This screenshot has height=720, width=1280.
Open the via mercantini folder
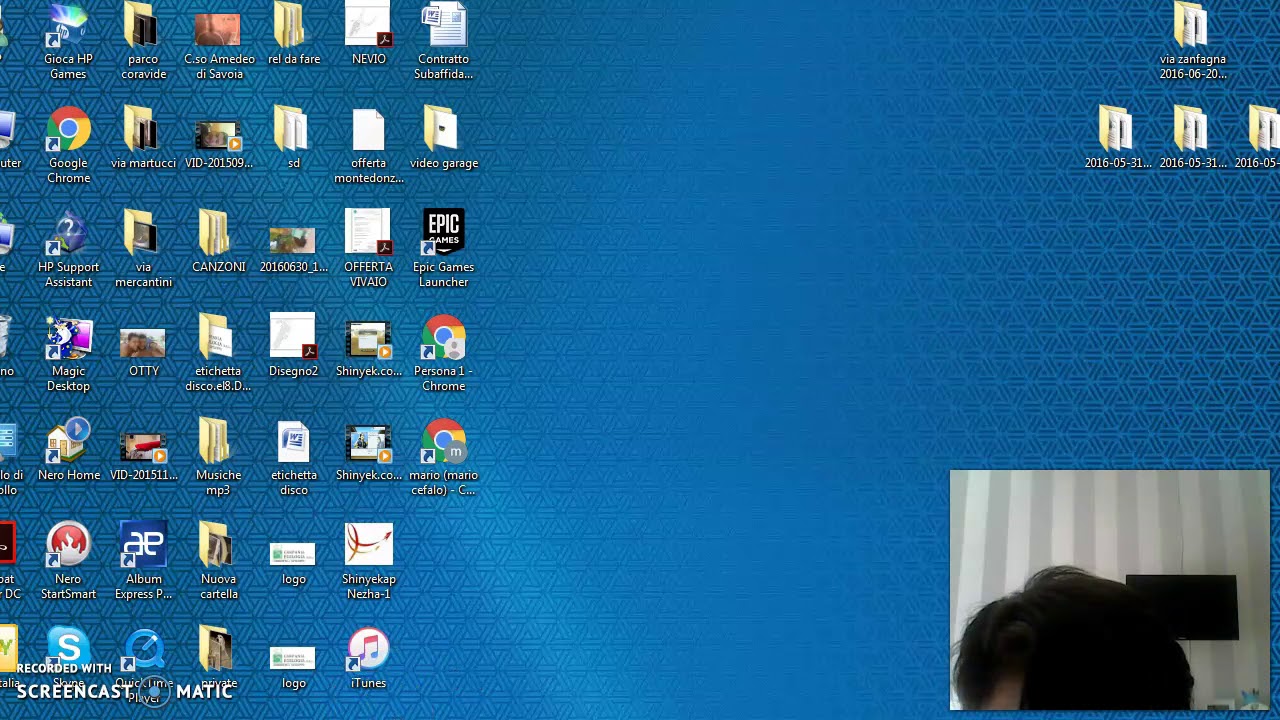click(x=143, y=249)
